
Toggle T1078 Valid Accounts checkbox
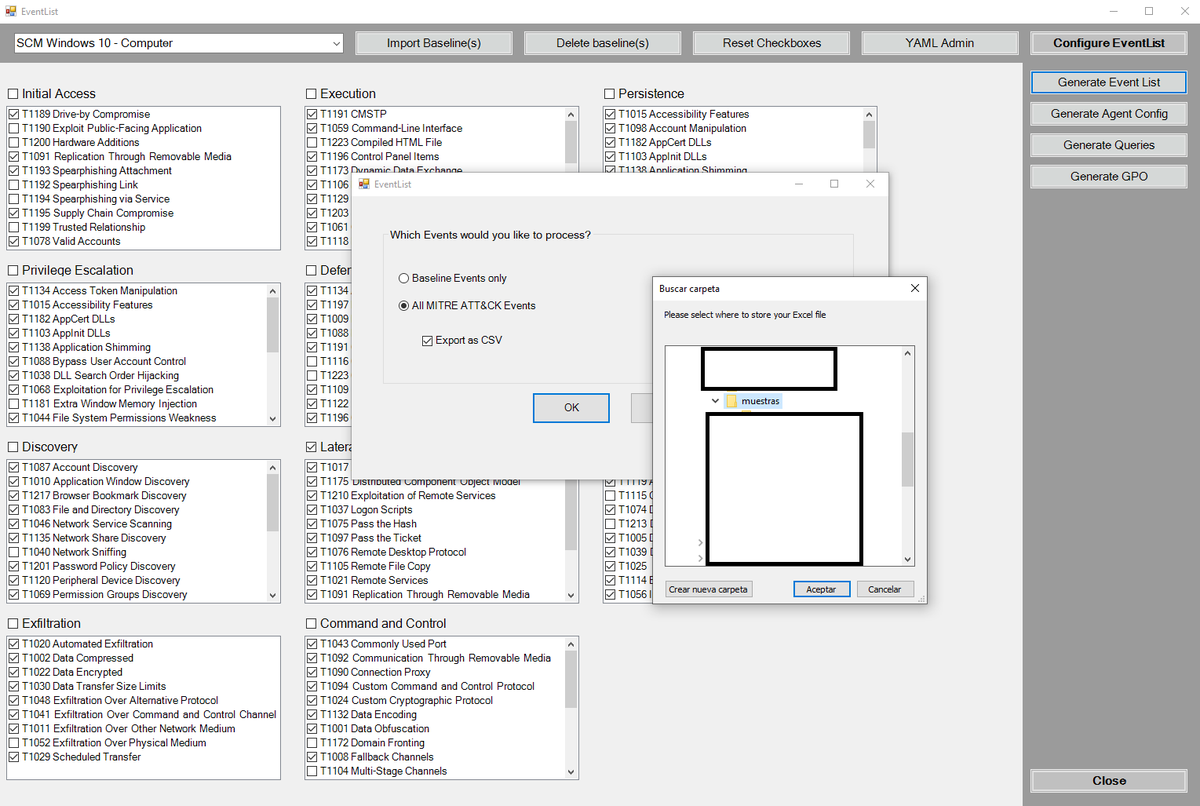pos(14,242)
